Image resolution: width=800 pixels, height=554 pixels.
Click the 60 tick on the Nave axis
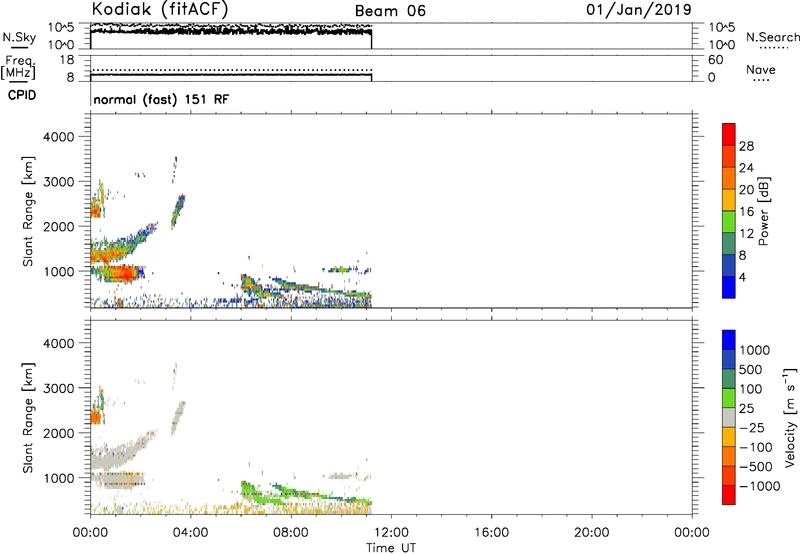click(715, 60)
